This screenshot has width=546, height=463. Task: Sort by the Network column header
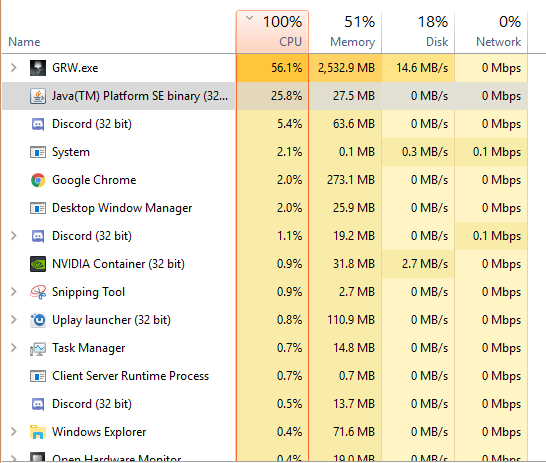pos(491,32)
